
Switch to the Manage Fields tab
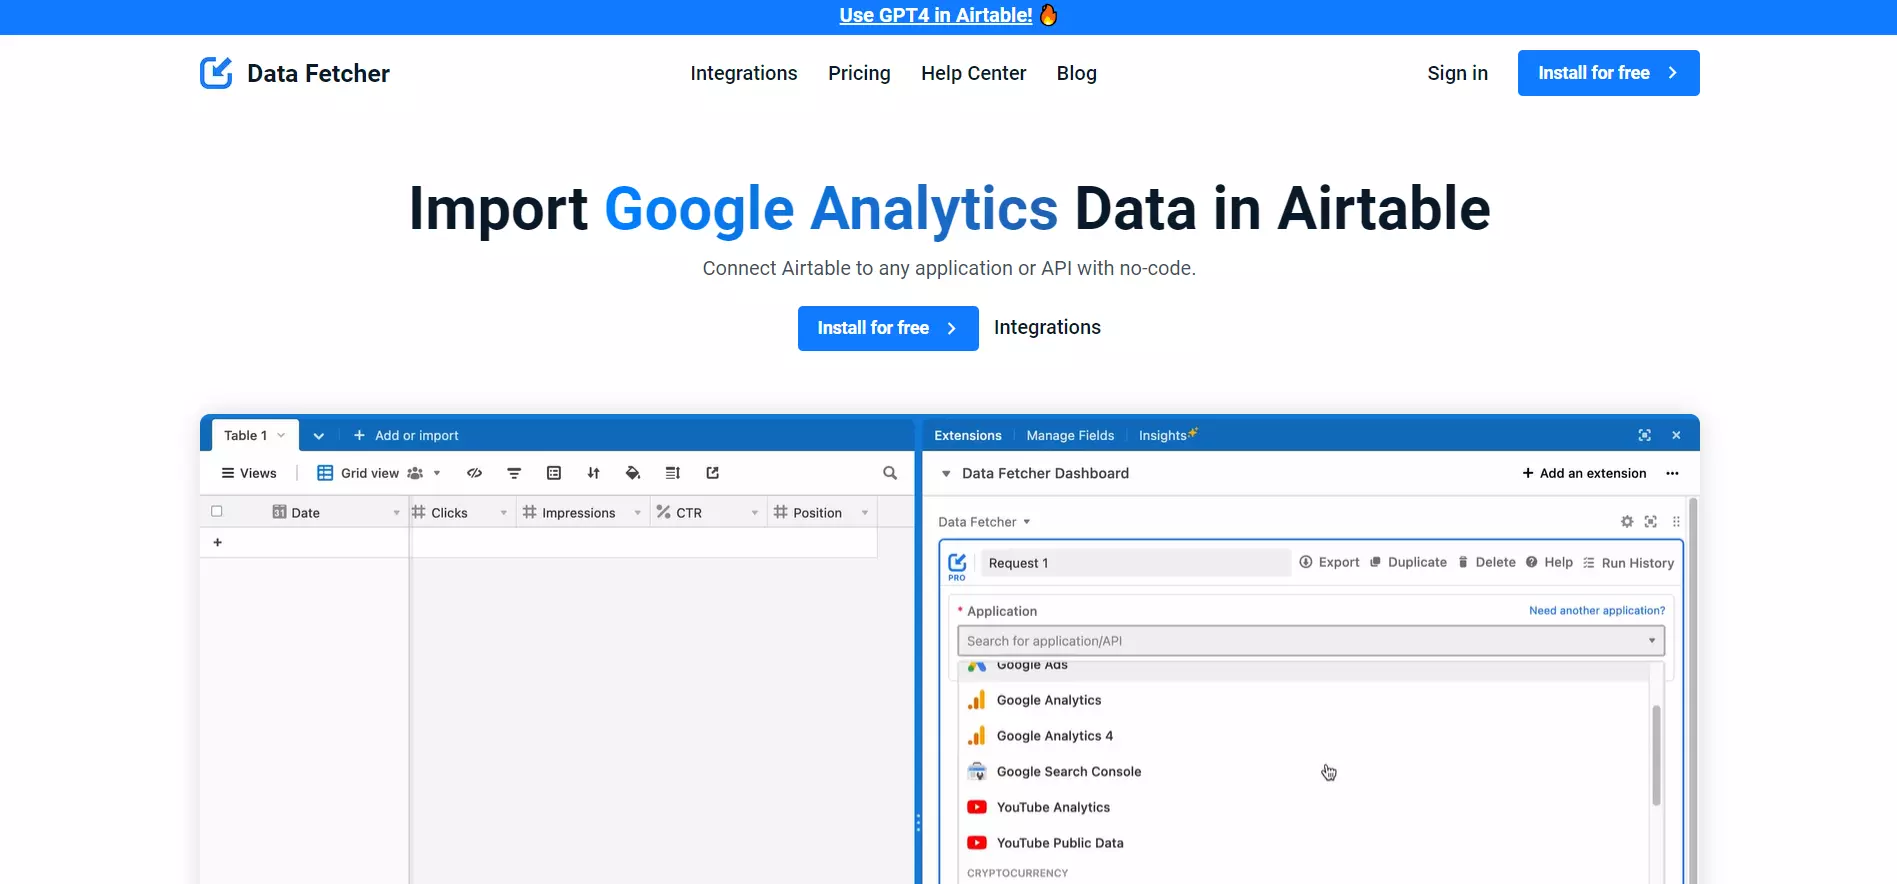tap(1070, 436)
